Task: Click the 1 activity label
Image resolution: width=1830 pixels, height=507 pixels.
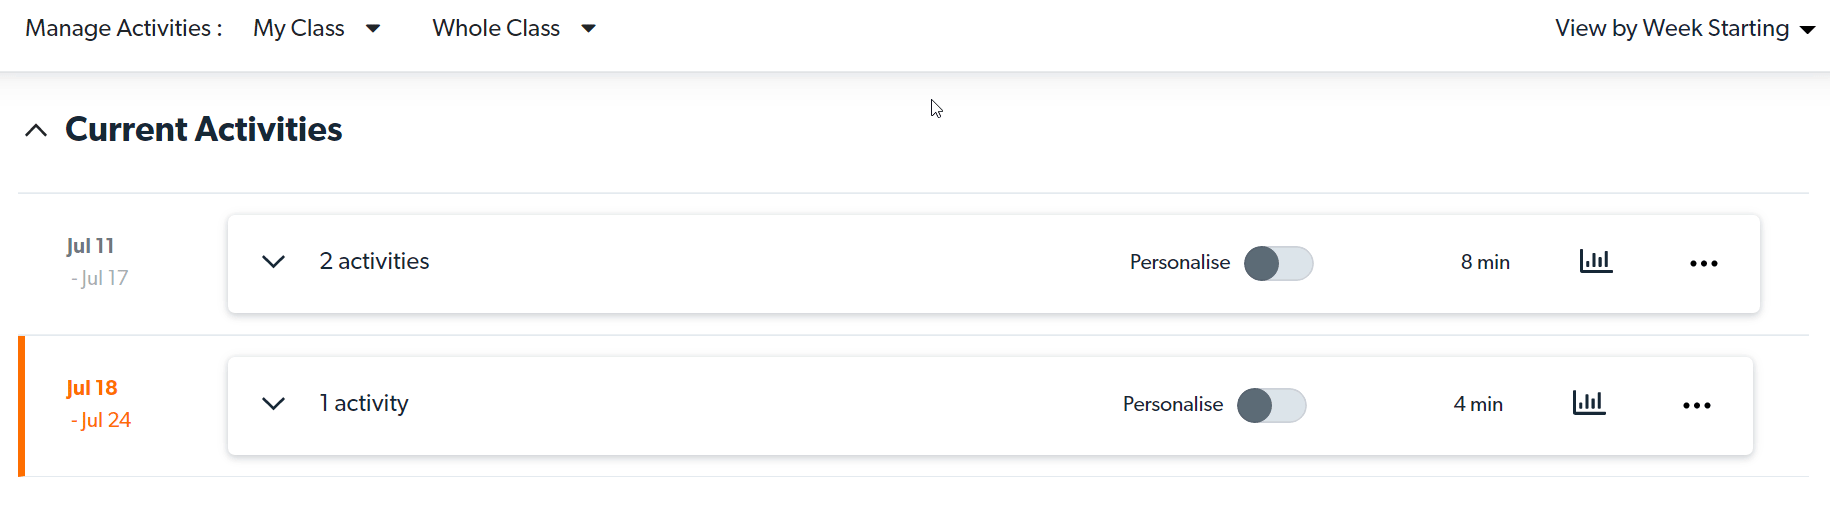Action: [364, 403]
